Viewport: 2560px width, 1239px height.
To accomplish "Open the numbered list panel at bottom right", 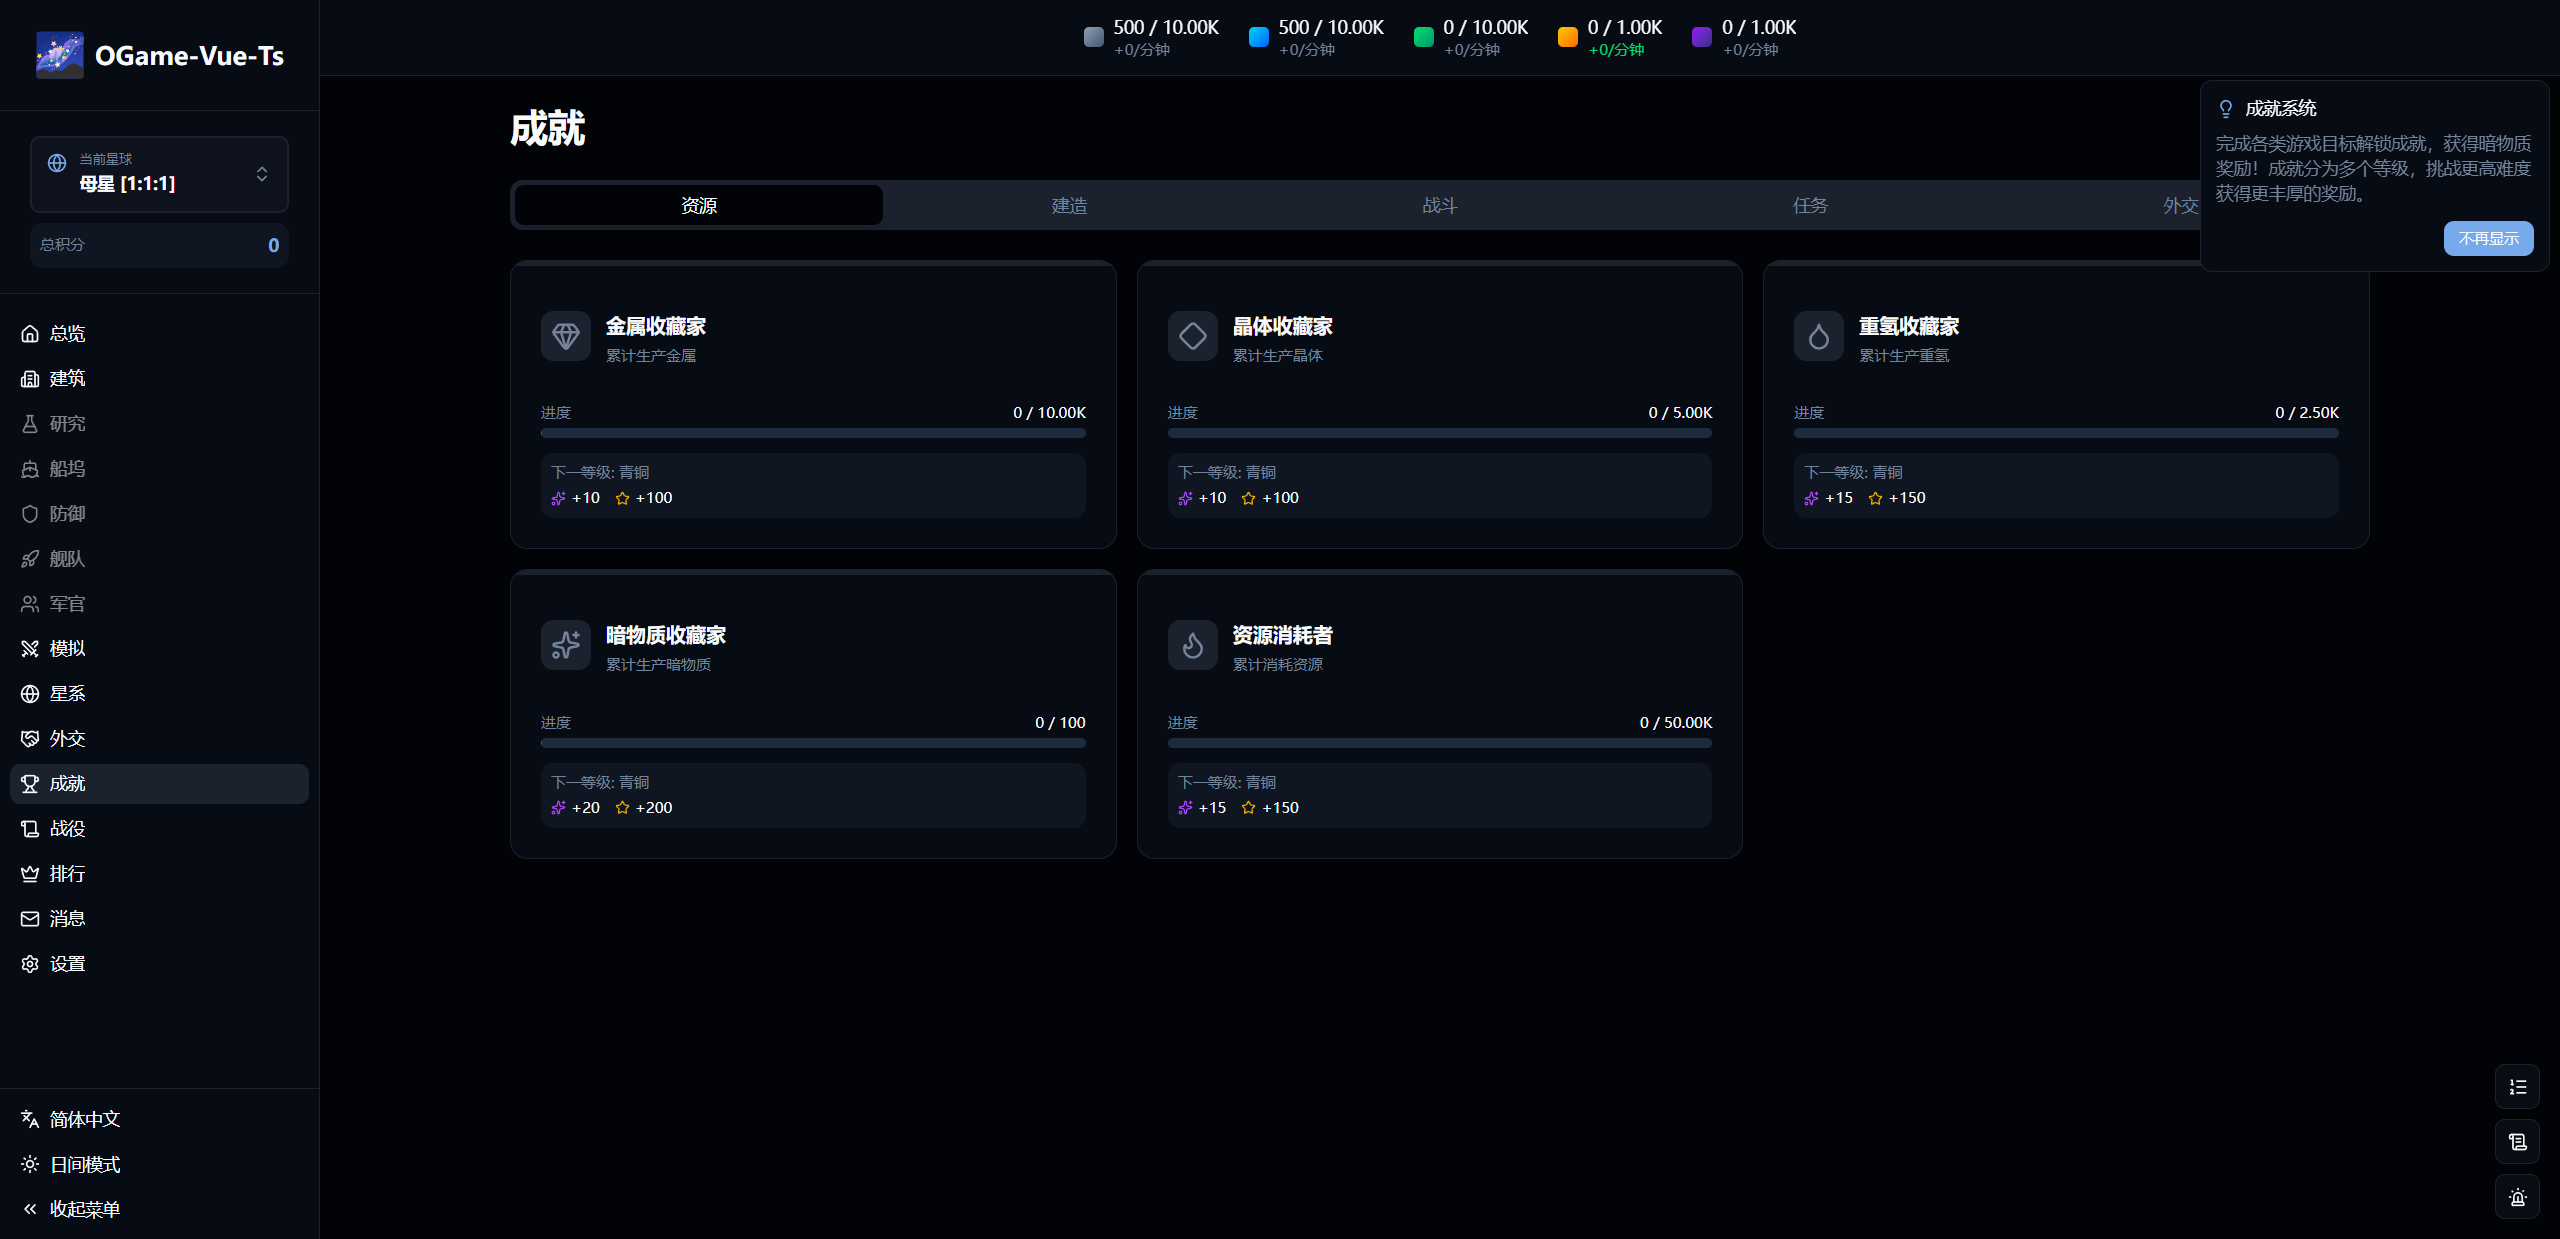I will [2518, 1087].
